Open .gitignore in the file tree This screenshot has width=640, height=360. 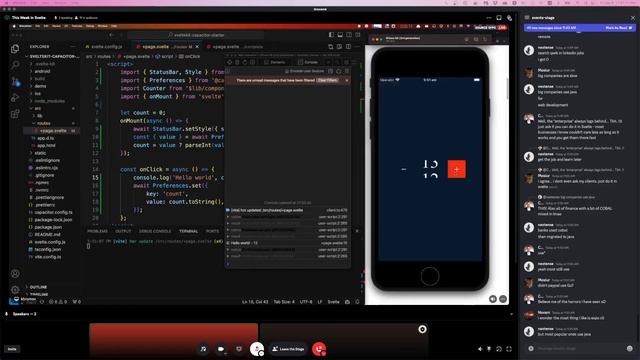coord(44,175)
